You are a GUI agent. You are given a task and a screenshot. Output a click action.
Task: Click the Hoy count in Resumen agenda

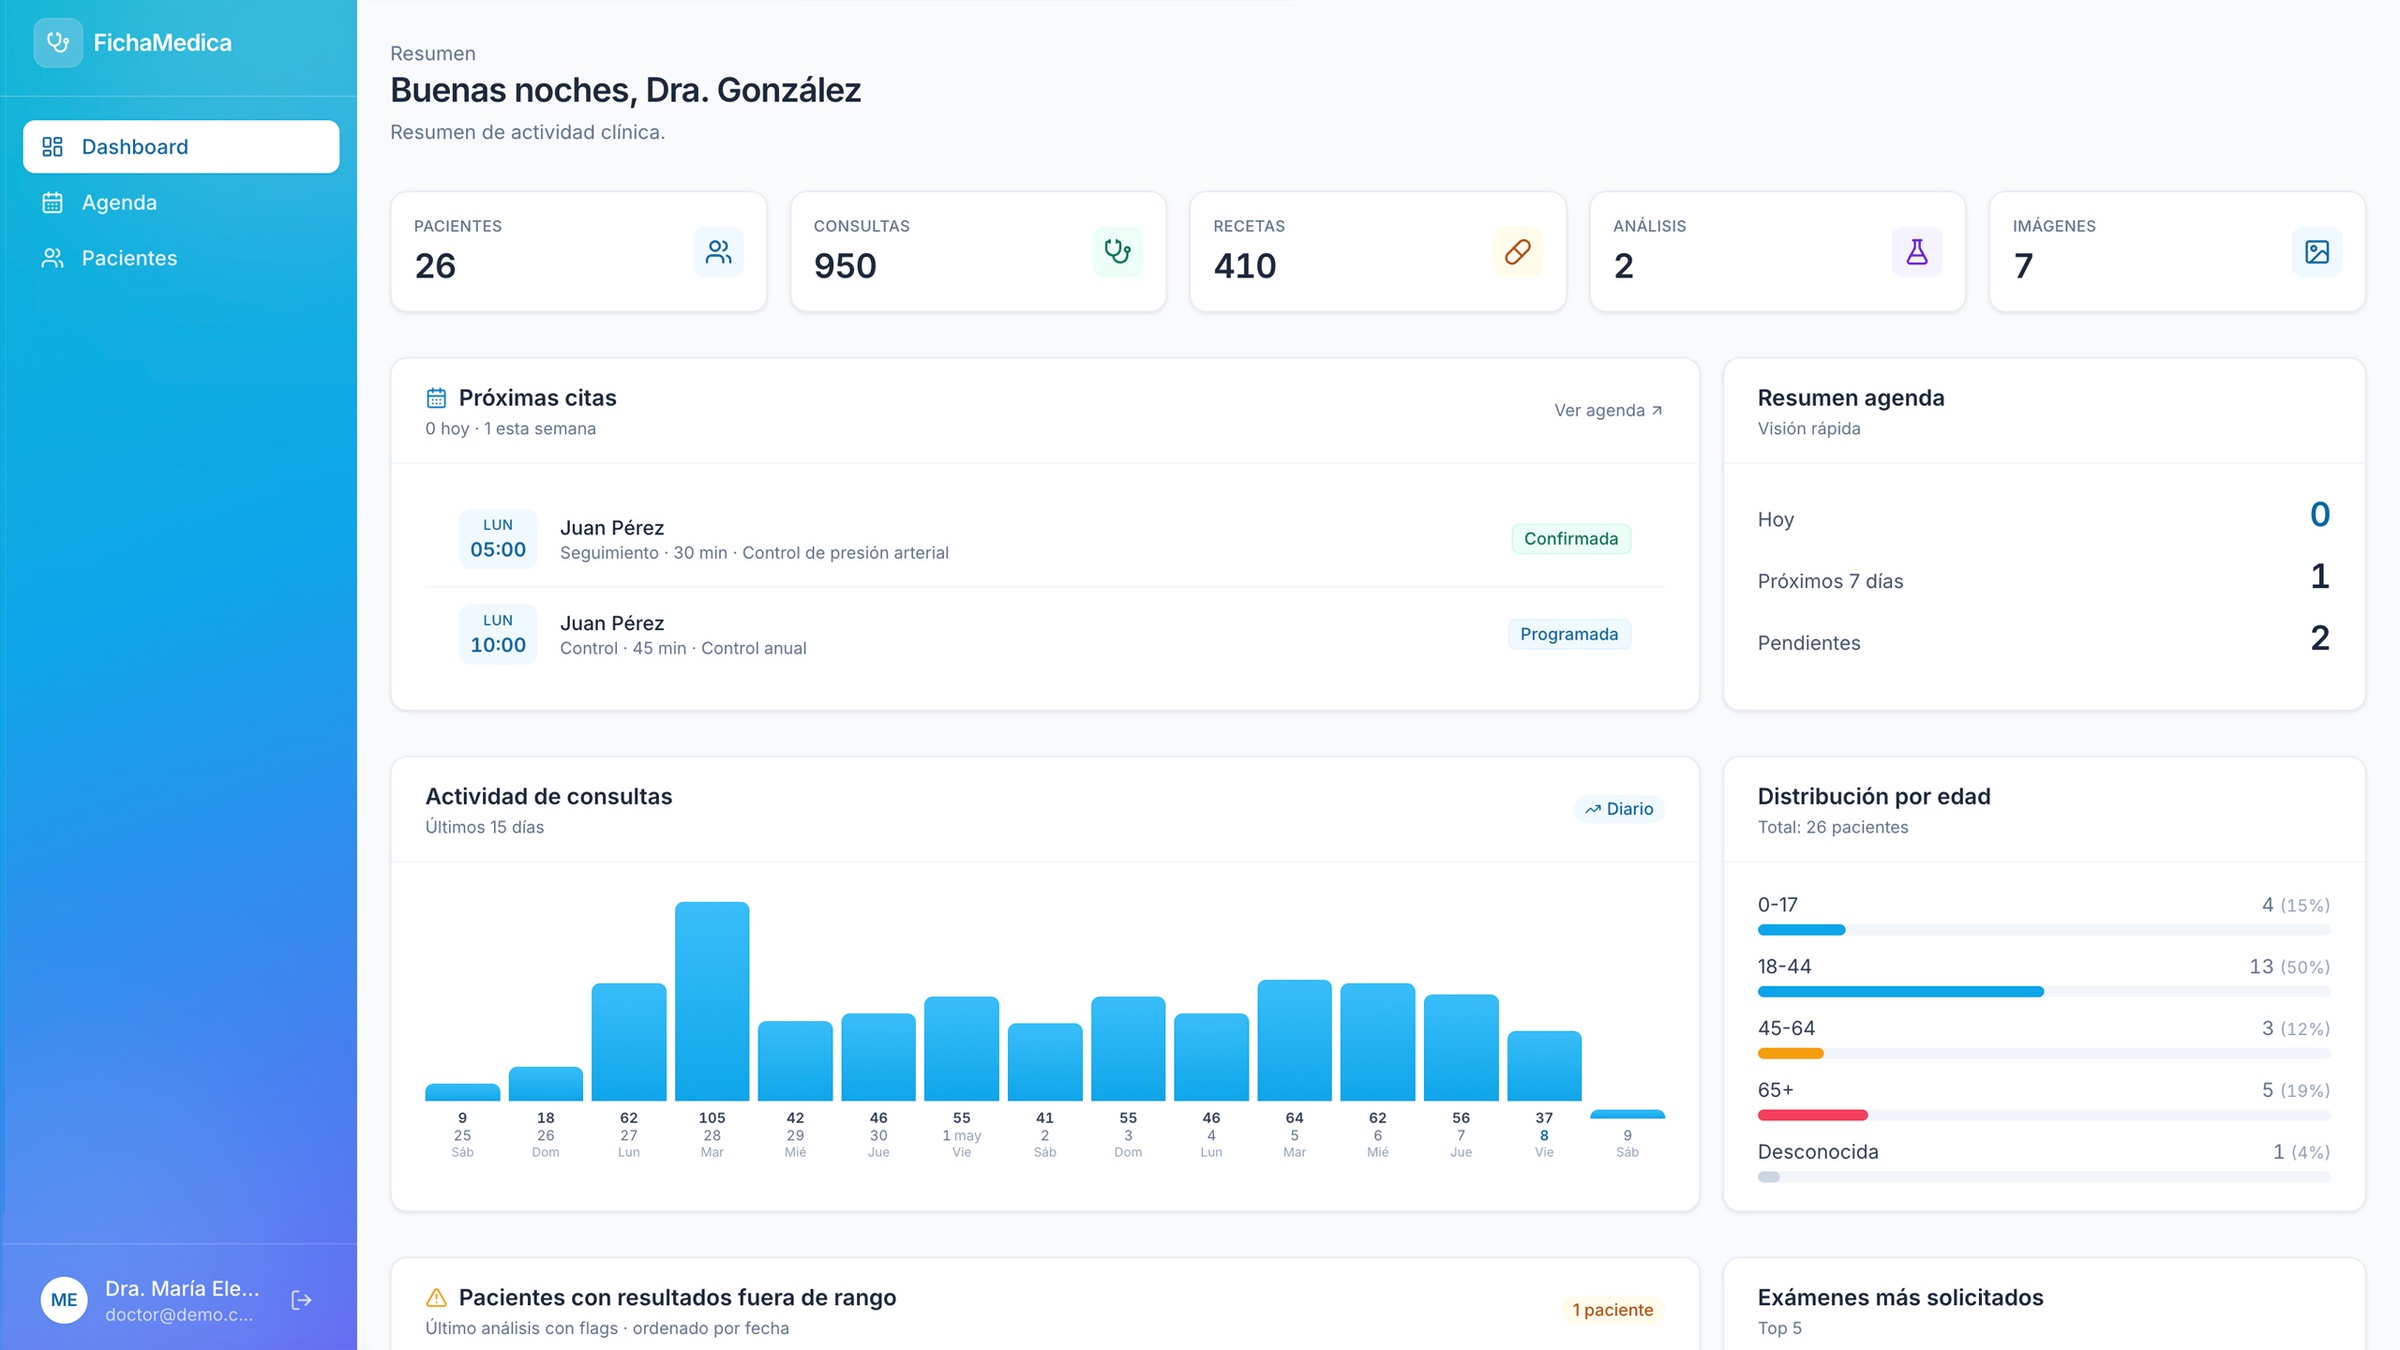[x=2320, y=515]
